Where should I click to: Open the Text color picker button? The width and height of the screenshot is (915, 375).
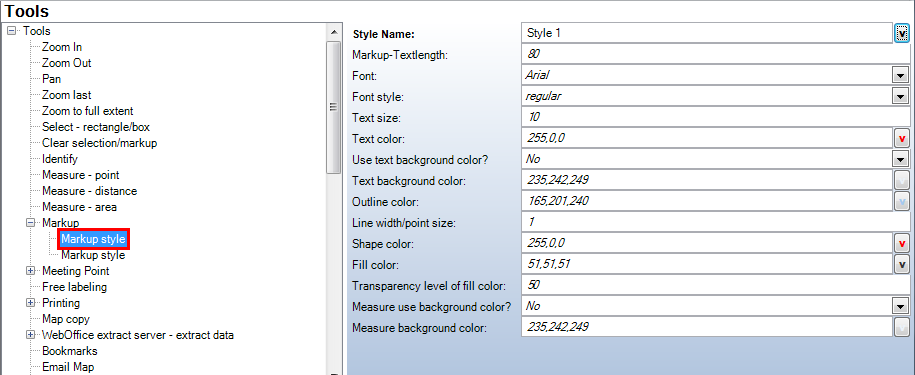click(902, 138)
